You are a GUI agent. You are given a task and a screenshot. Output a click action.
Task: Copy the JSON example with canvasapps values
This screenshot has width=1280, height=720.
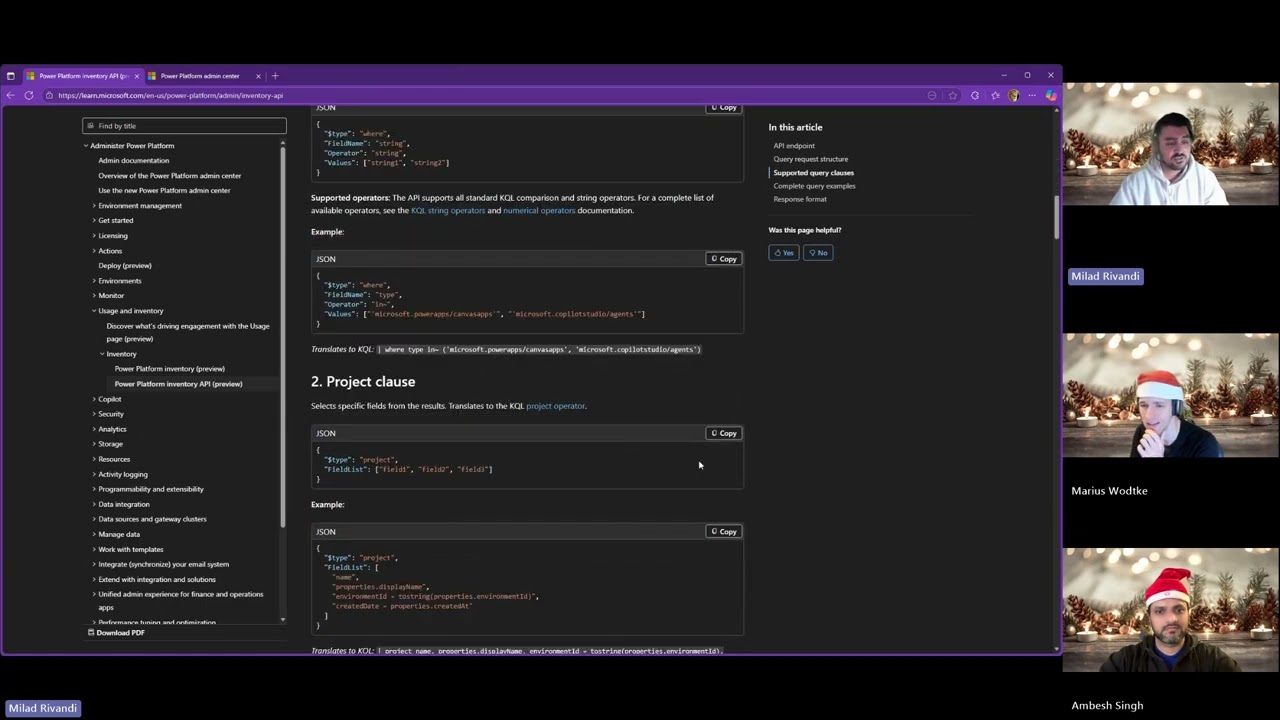[x=724, y=259]
